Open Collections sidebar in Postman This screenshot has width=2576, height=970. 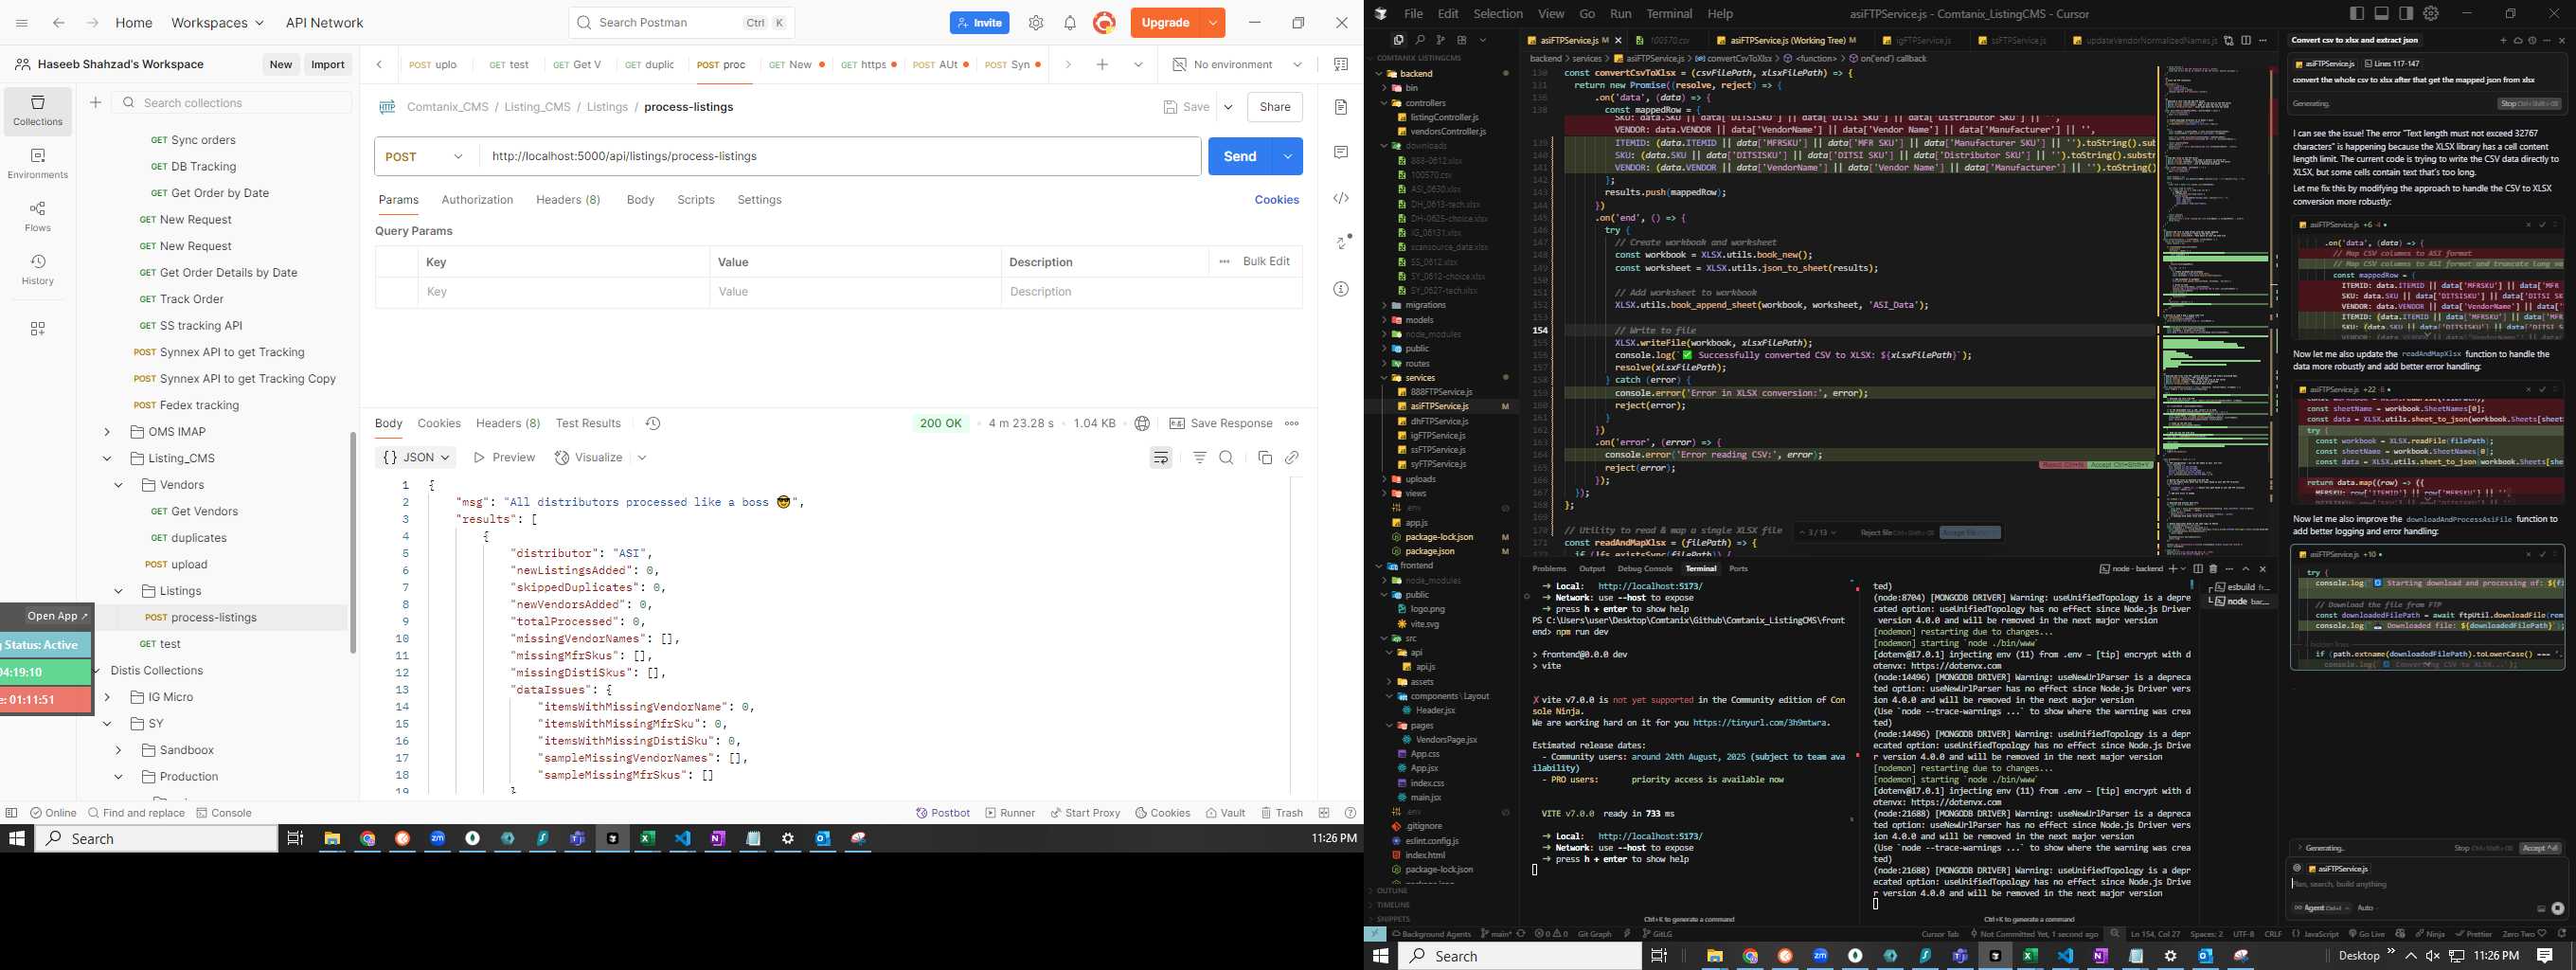tap(38, 110)
